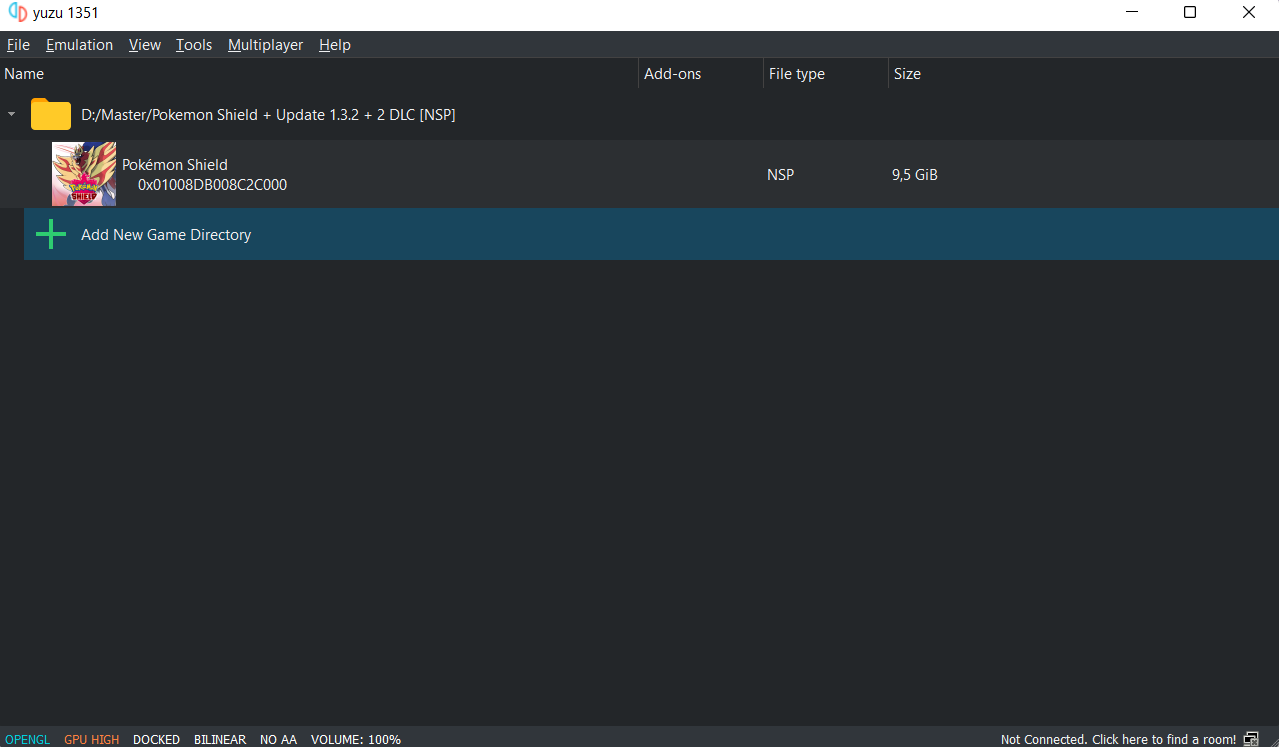
Task: Collapse the Pokemon Shield directory tree entry
Action: click(11, 114)
